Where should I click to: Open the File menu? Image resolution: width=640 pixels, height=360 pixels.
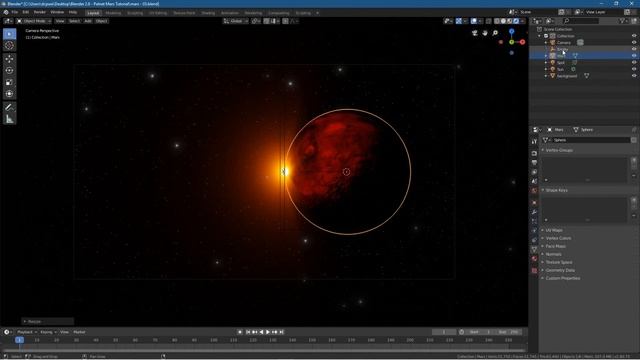[x=15, y=12]
